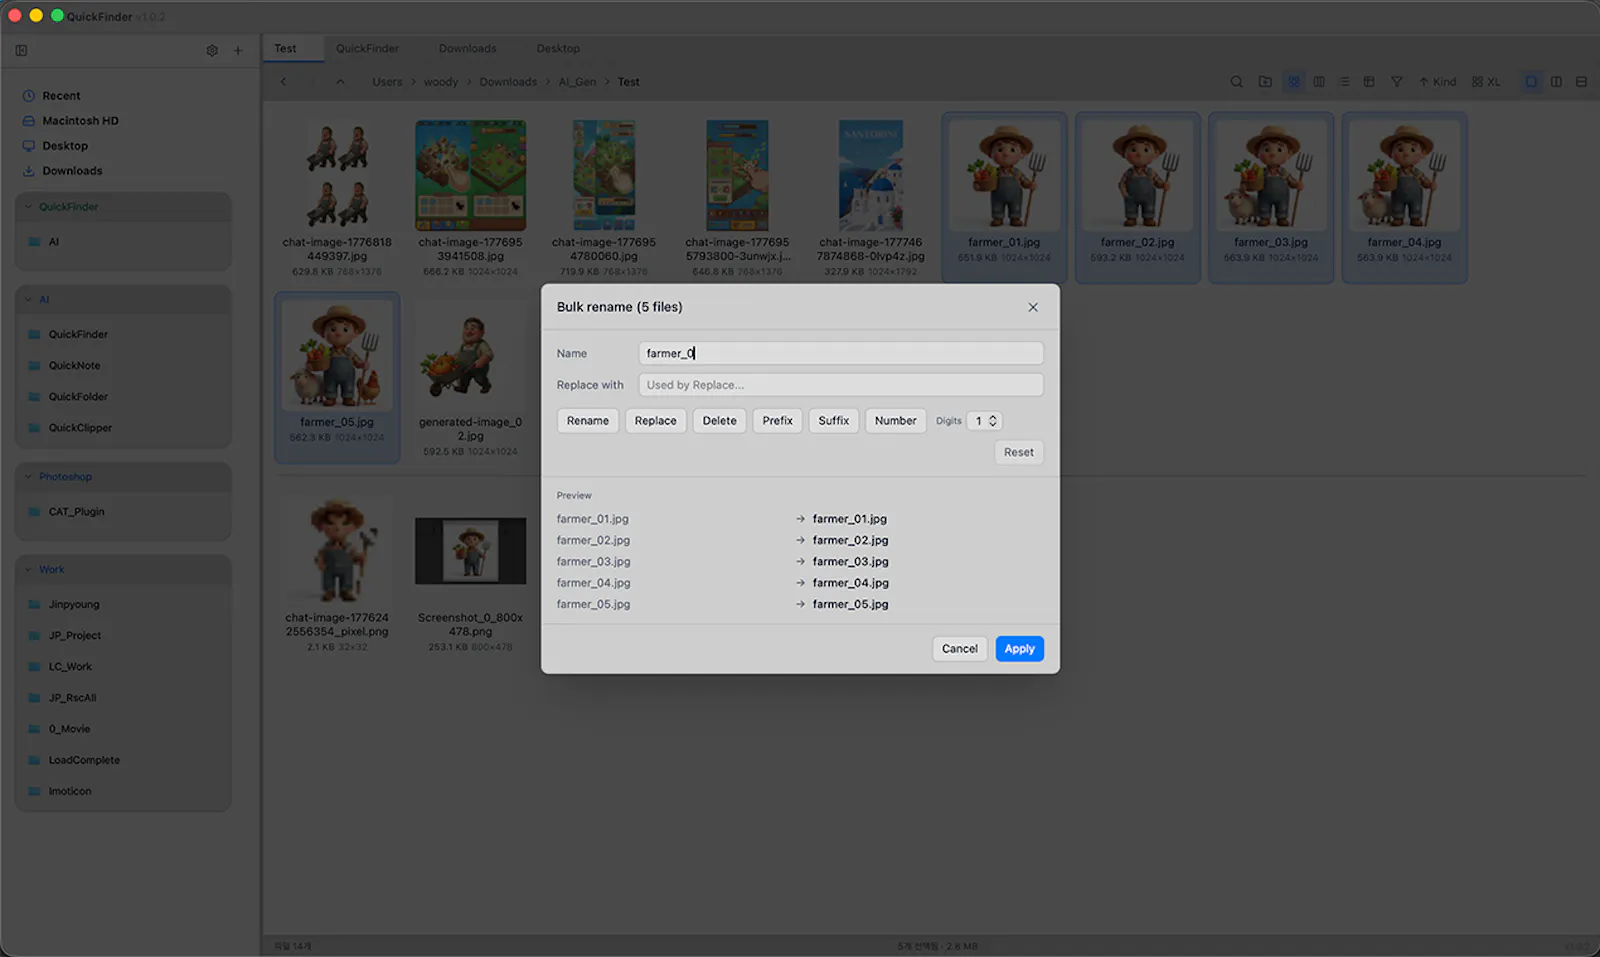Collapse the Work sidebar group
This screenshot has height=957, width=1600.
pos(28,570)
